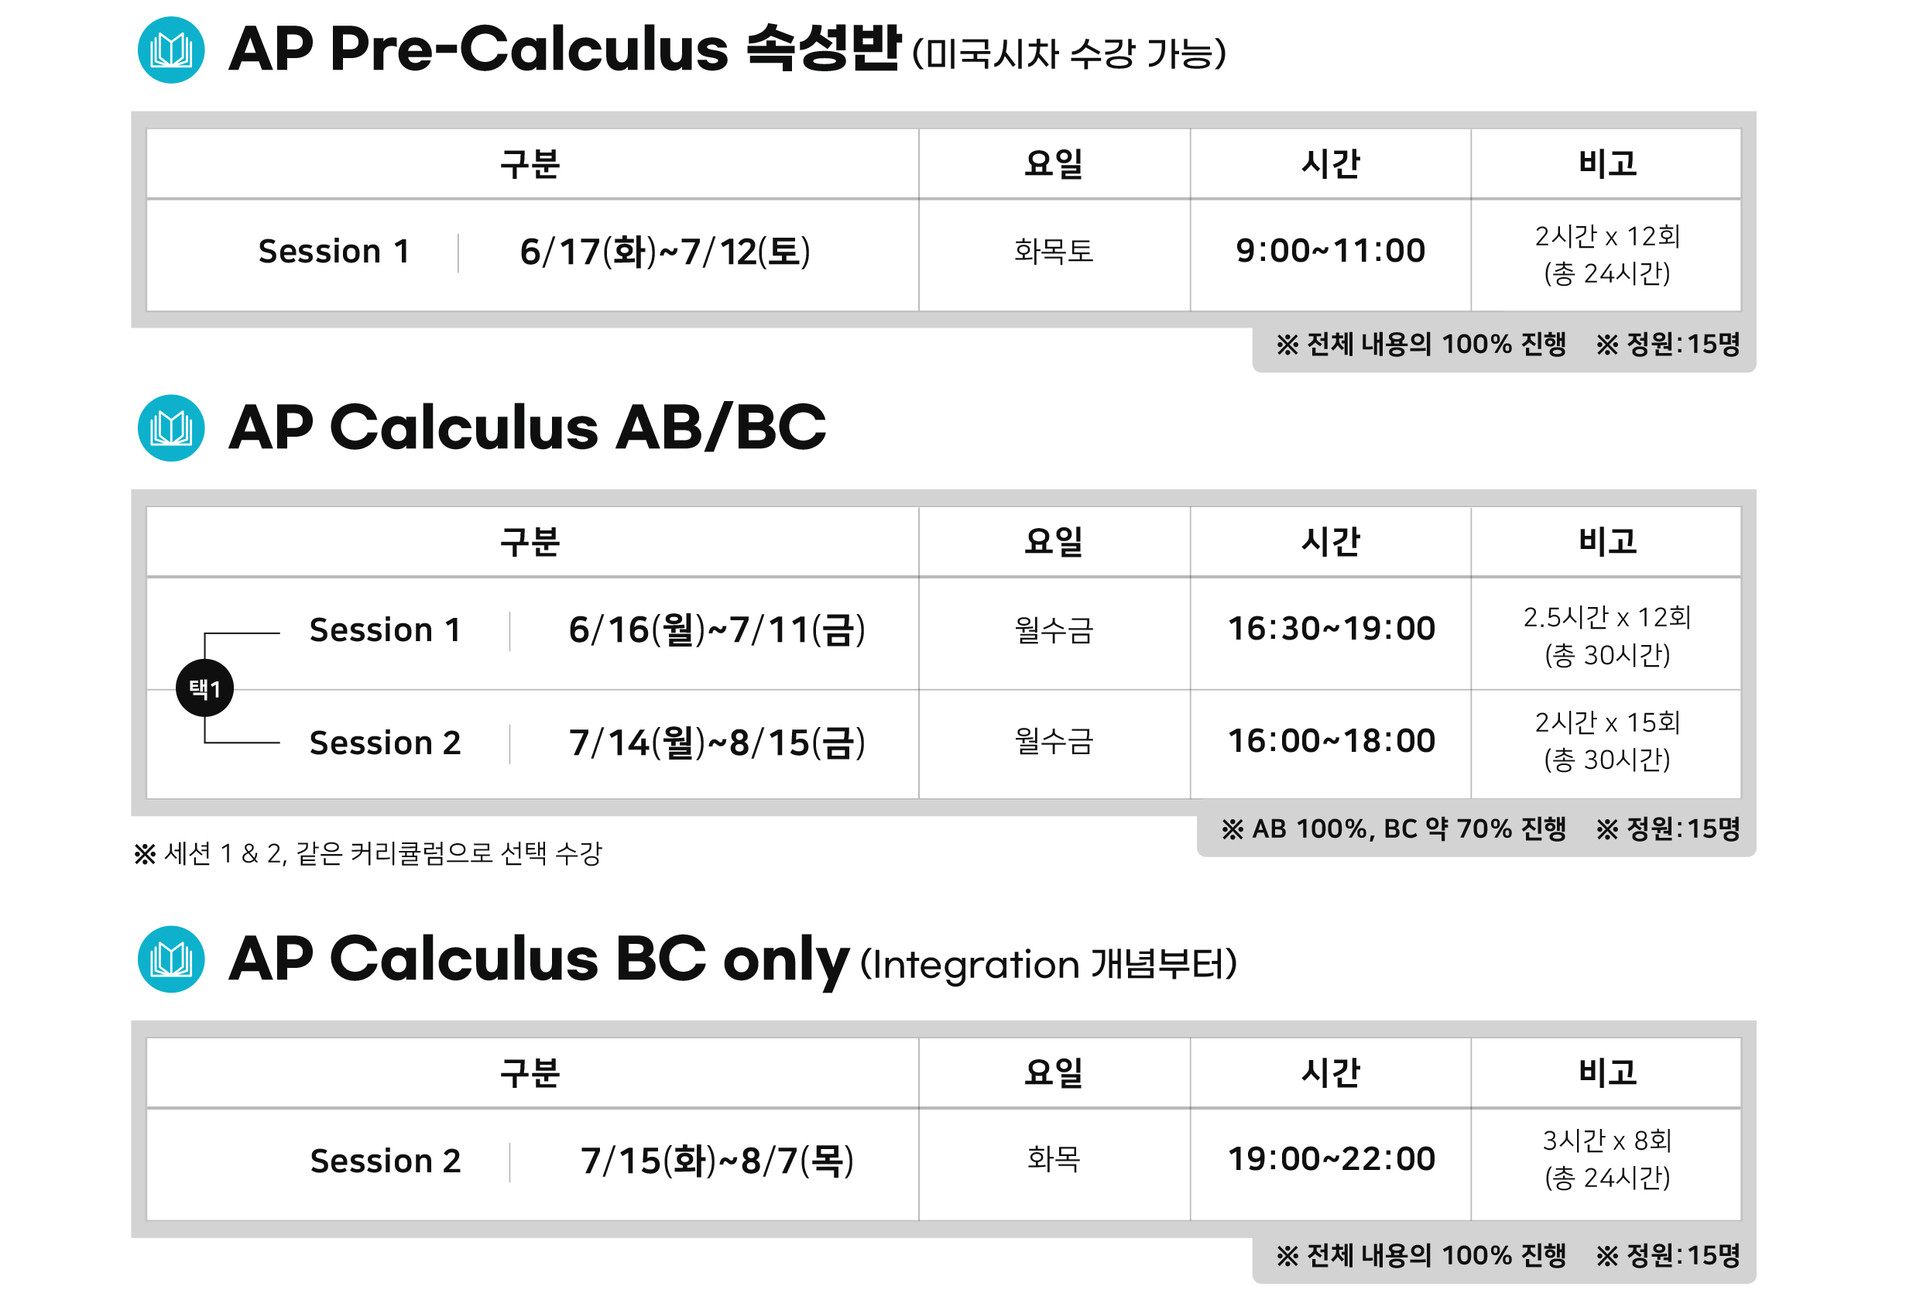Click the 19:00~22:00 time cell
The width and height of the screenshot is (1920, 1314).
1331,1159
